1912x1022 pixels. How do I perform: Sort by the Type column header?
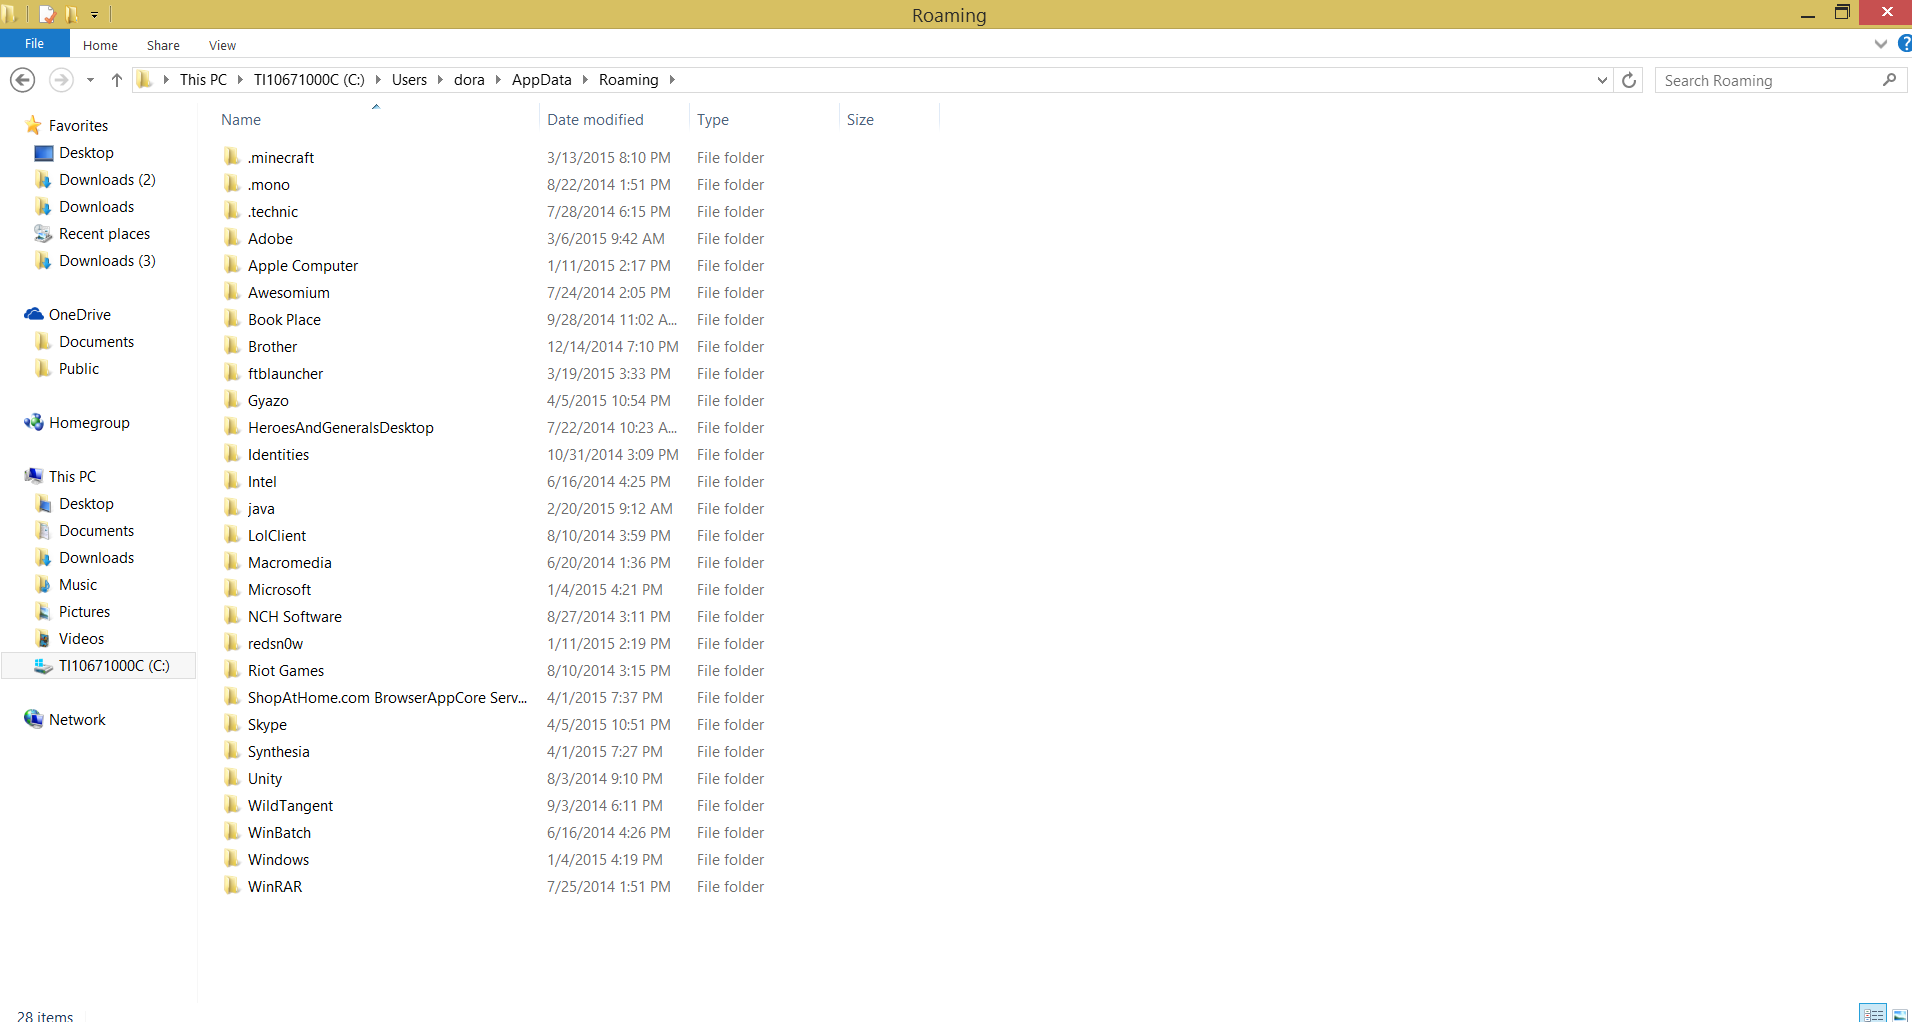pos(713,120)
